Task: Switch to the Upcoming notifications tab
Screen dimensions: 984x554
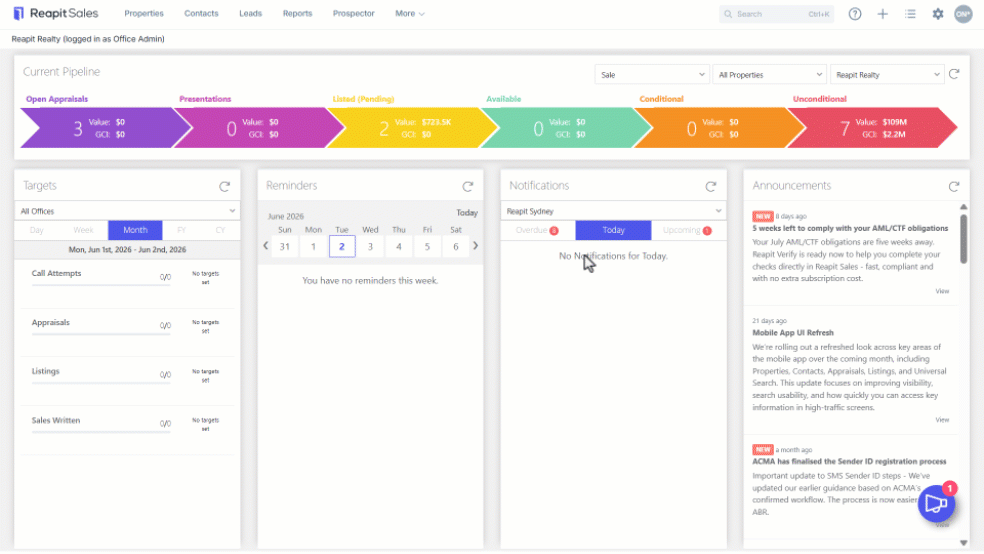Action: [688, 230]
